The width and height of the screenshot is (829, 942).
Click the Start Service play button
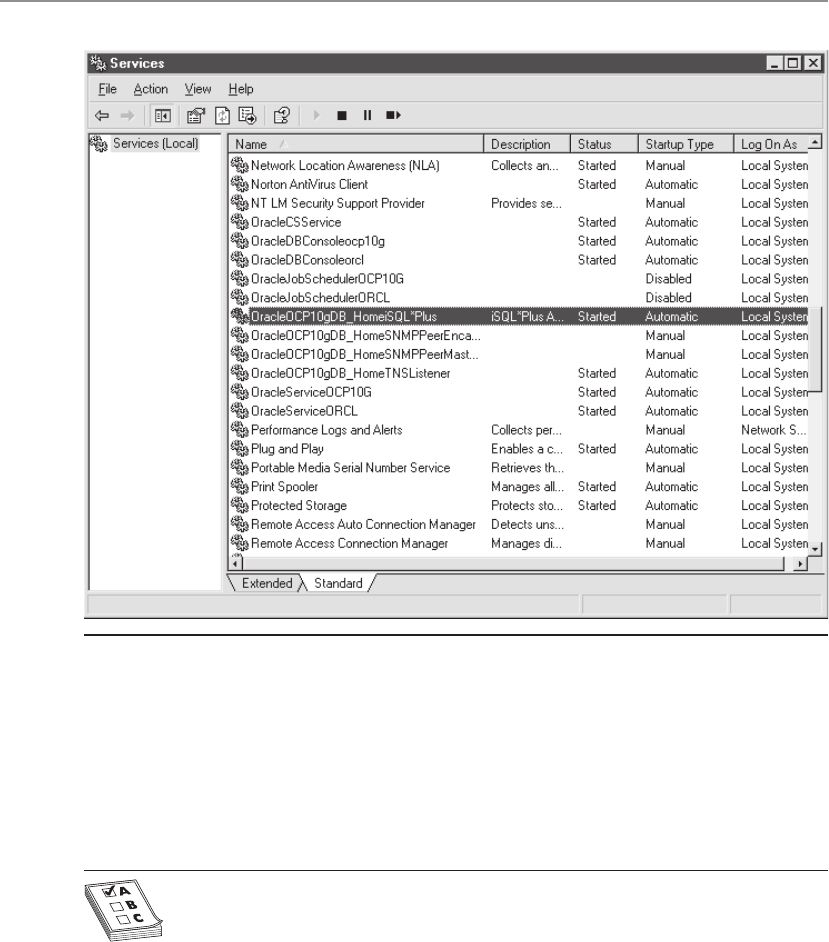(x=317, y=115)
